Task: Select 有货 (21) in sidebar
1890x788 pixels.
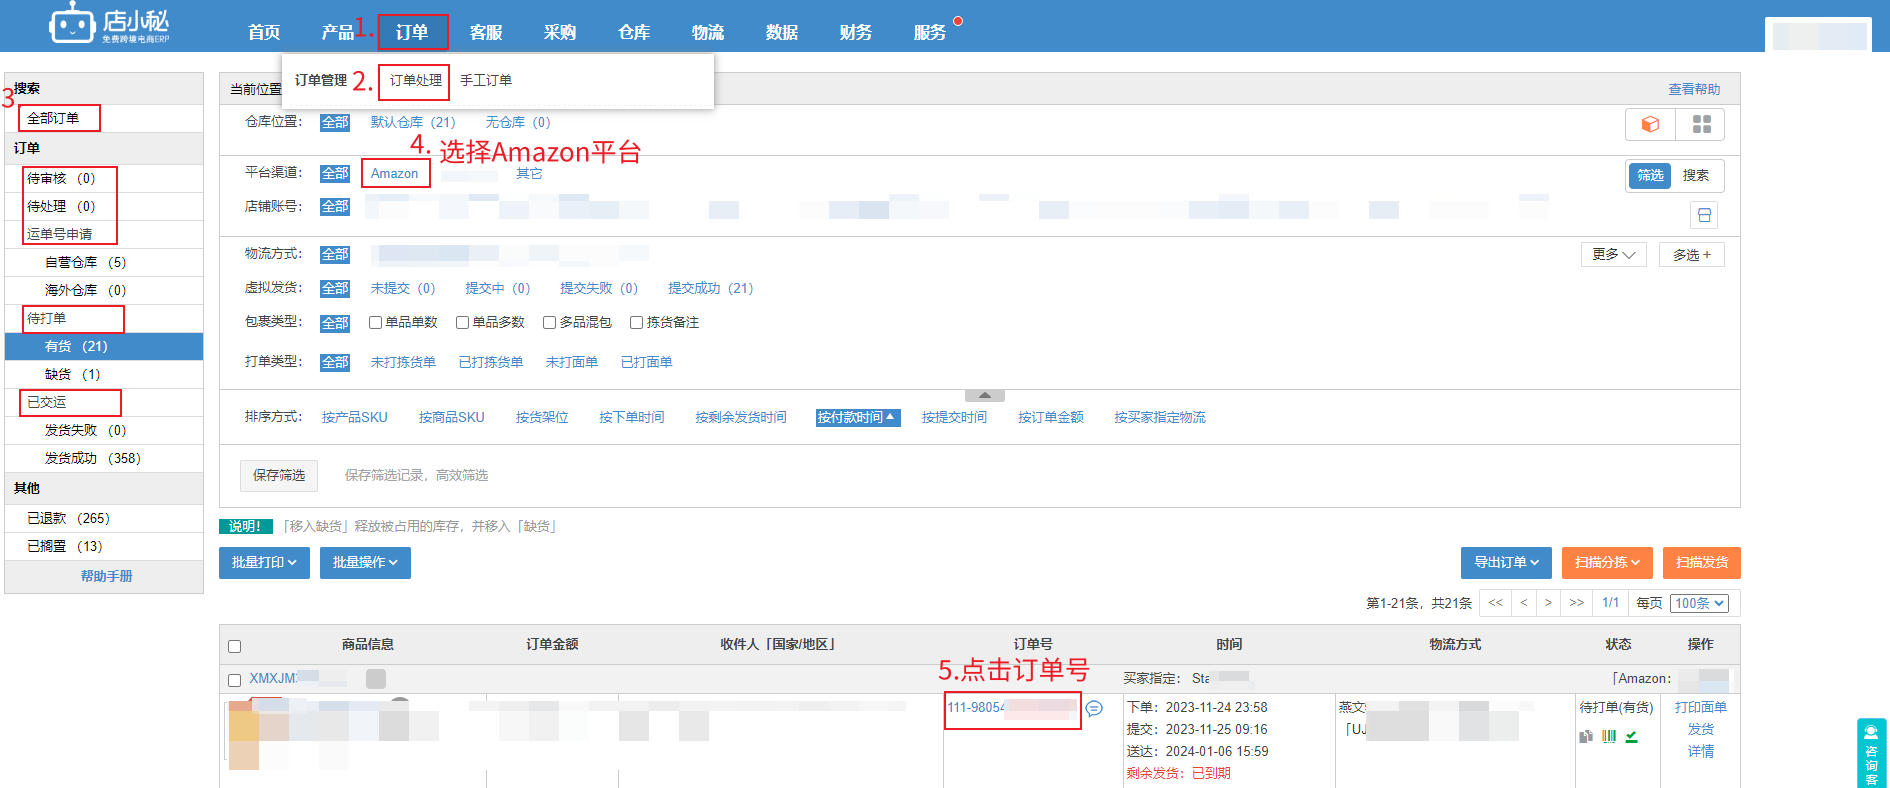Action: point(104,347)
